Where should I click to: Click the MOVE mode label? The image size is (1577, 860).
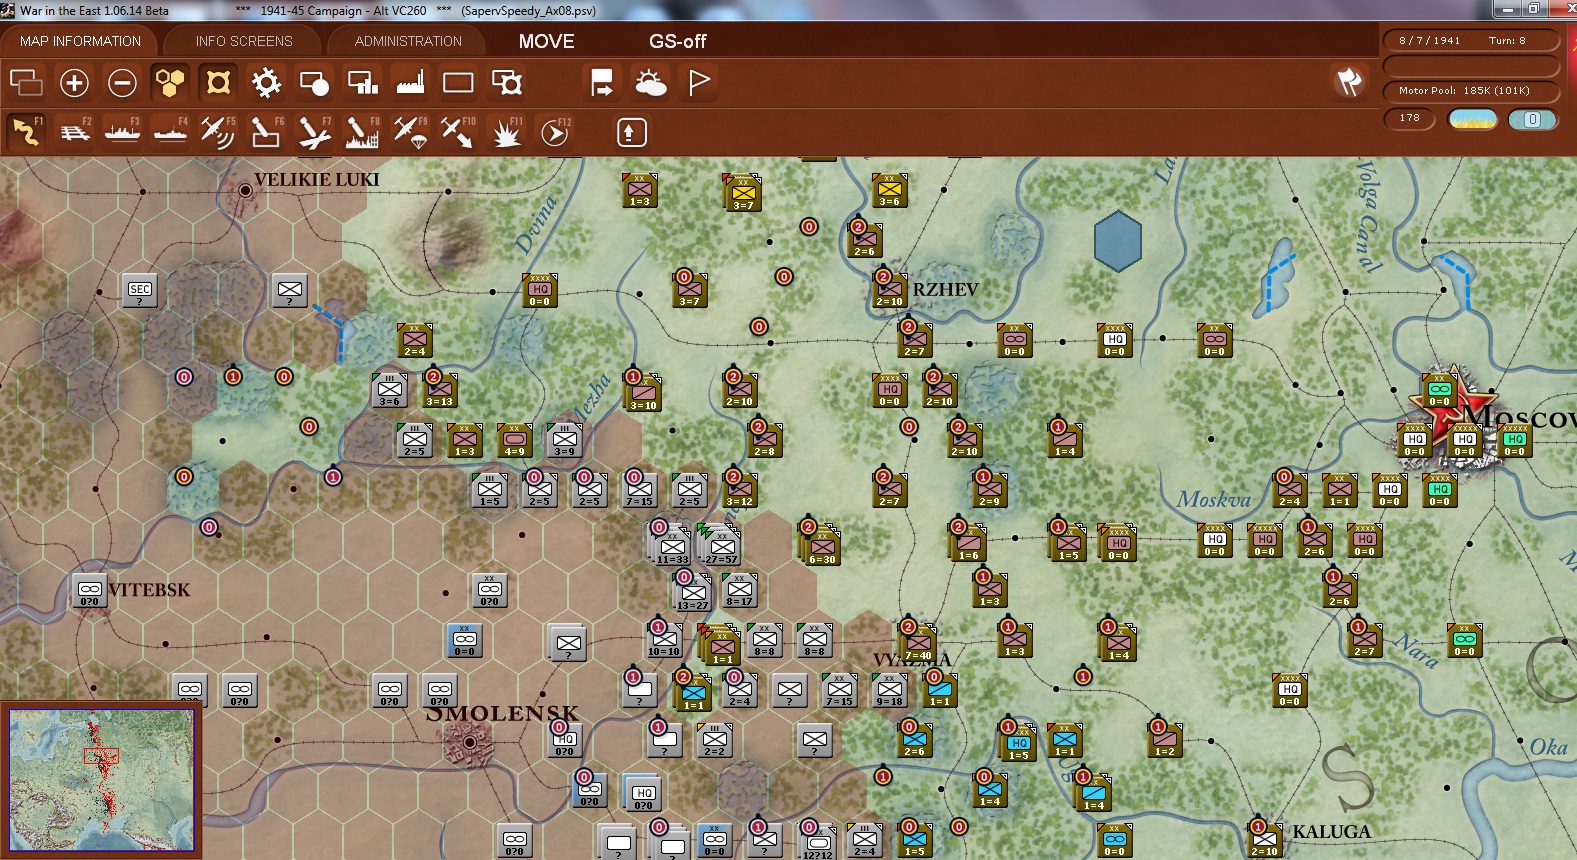click(546, 41)
